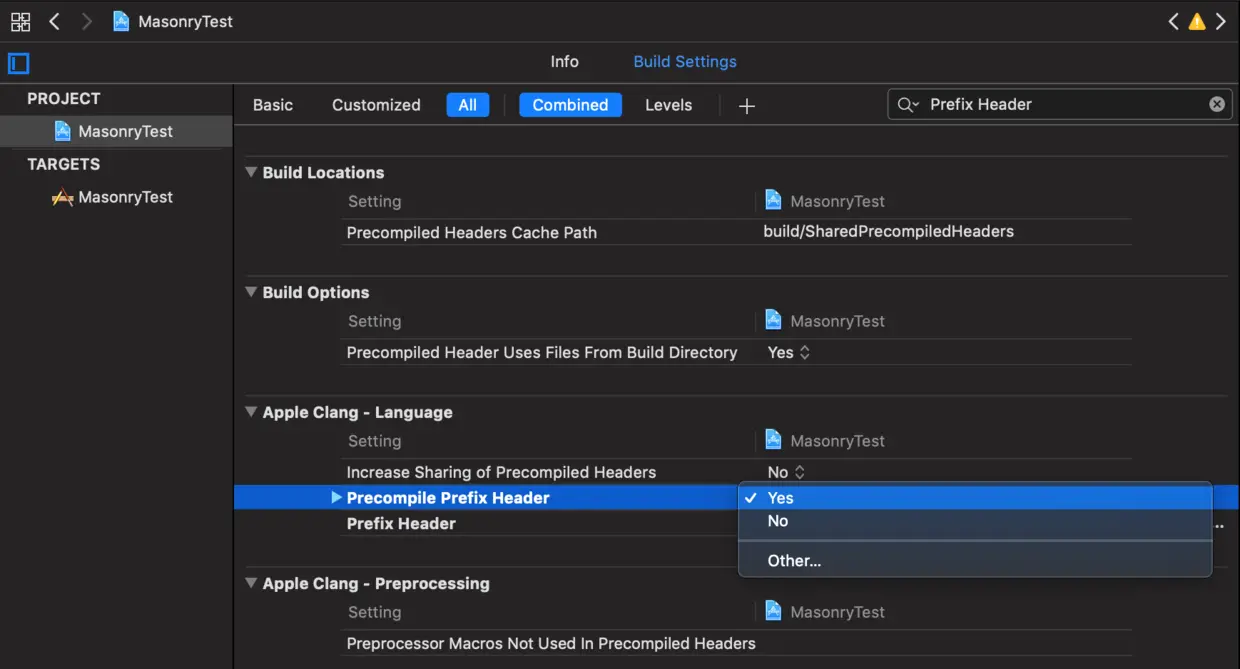This screenshot has height=669, width=1240.
Task: Click the project icon in the Apple Clang - Preprocessing header
Action: coord(773,611)
